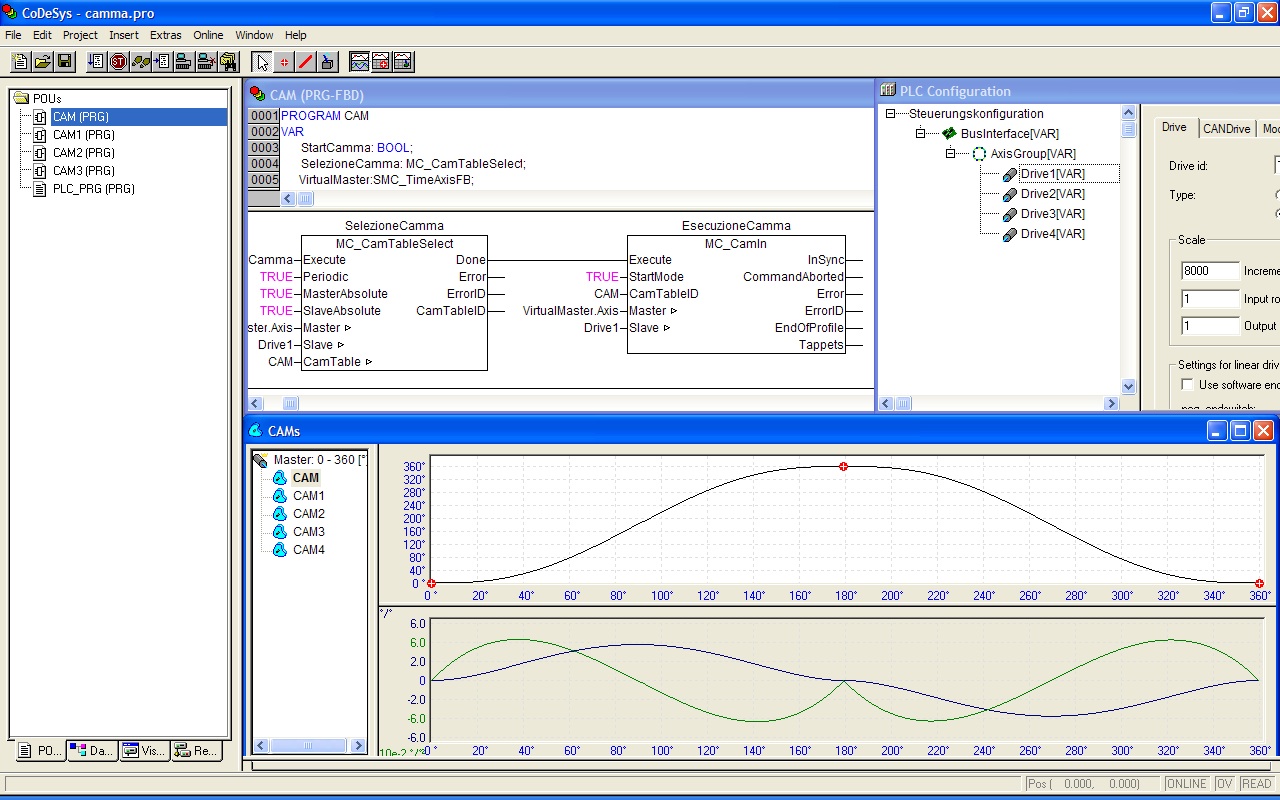
Task: Open the Visualizations tab in the organizer
Action: click(x=144, y=751)
